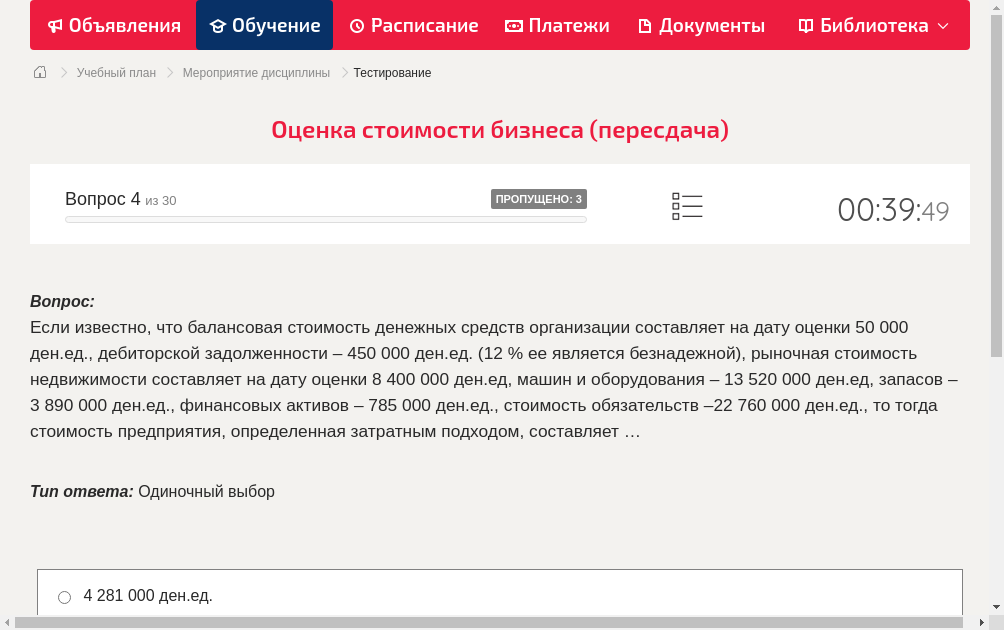Viewport: 1004px width, 630px height.
Task: Open the question navigator list icon
Action: [x=687, y=206]
